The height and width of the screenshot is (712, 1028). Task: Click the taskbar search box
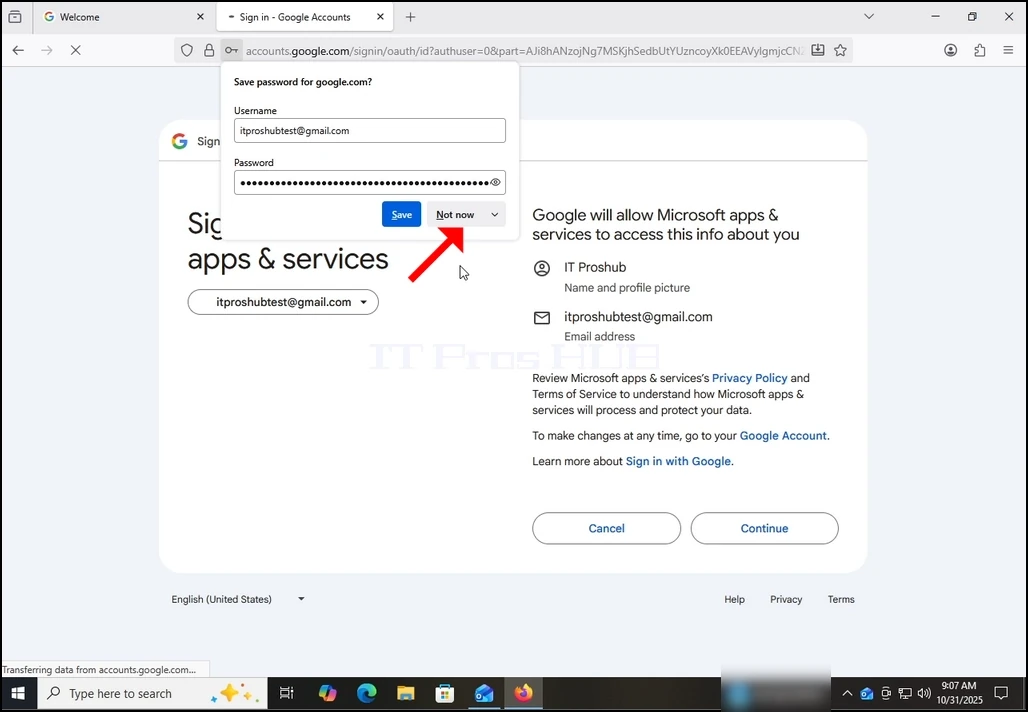pos(152,694)
